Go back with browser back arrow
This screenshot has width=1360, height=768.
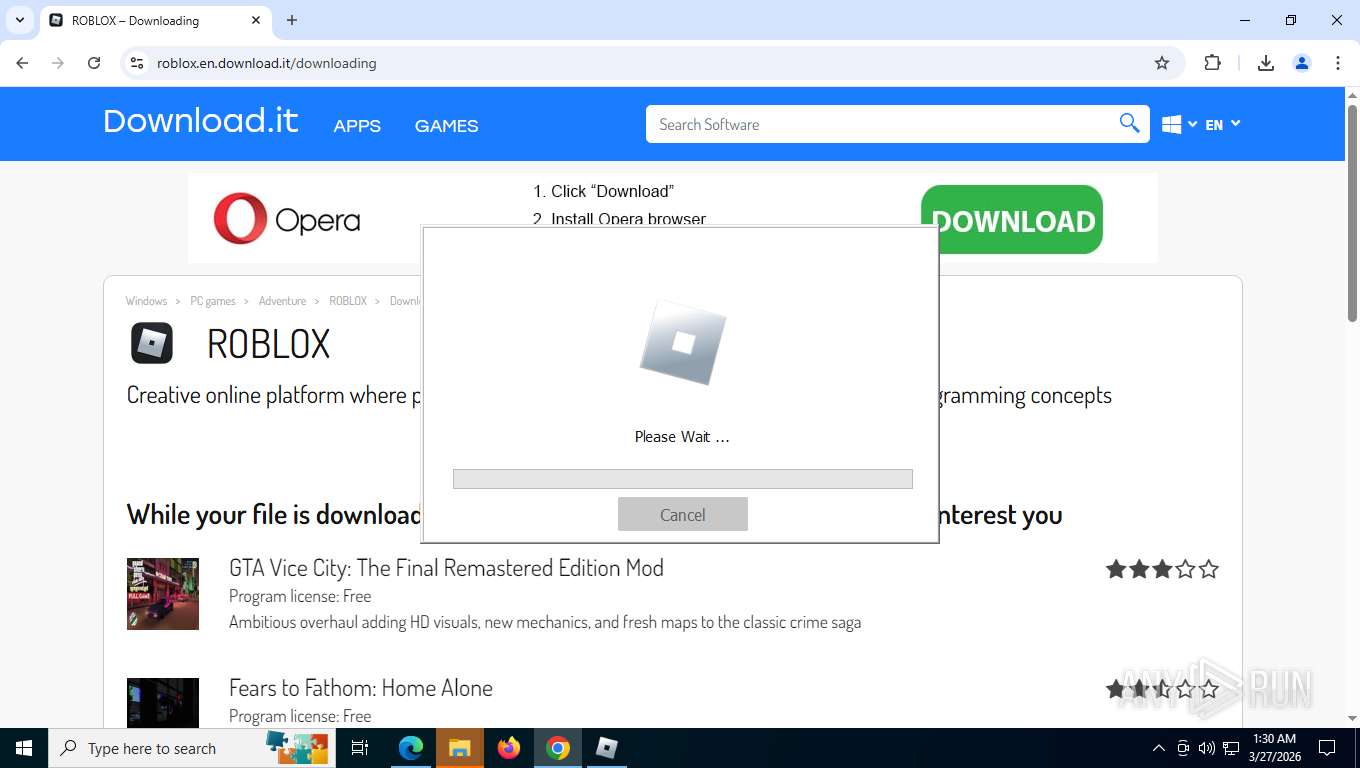pos(22,63)
